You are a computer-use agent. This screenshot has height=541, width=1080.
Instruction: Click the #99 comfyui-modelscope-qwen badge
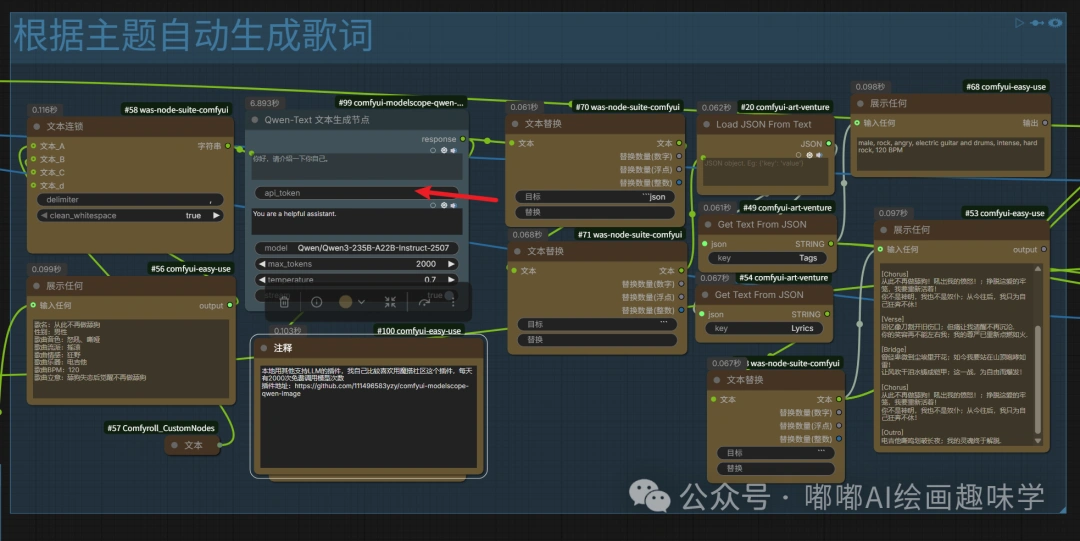point(401,103)
